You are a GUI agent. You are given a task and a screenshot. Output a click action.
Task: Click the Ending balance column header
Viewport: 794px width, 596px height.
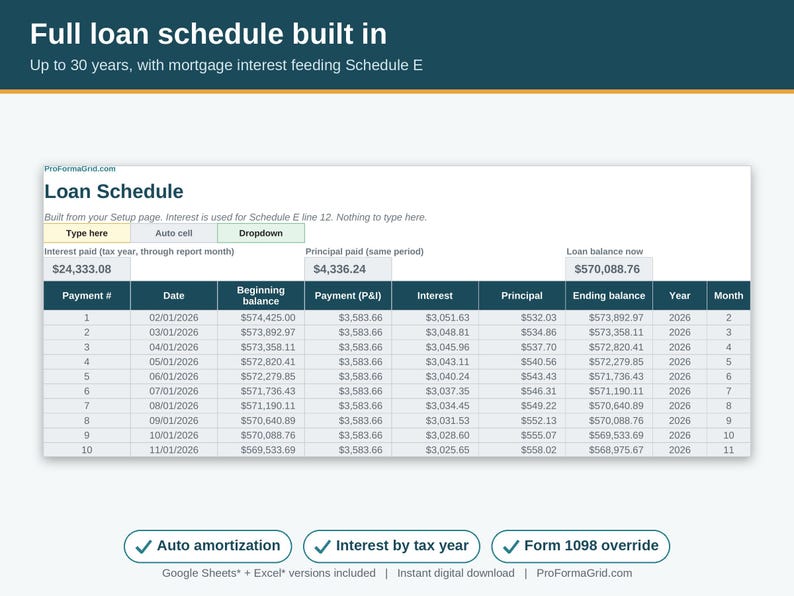coord(609,296)
